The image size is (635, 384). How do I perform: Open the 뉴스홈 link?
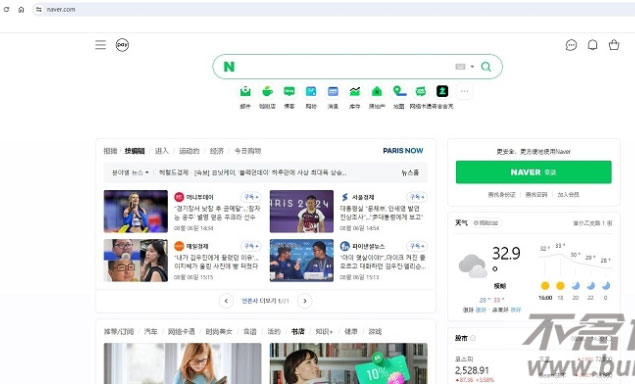tap(410, 173)
